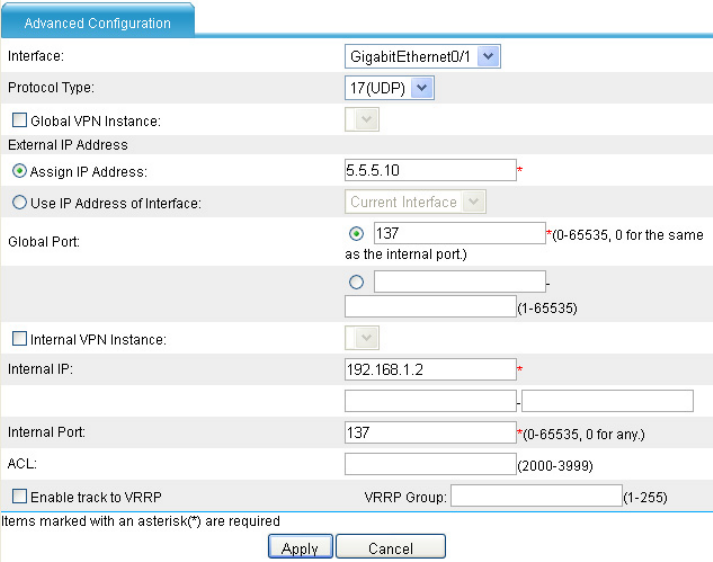
Task: Select the Global Port range radio button
Action: [356, 282]
